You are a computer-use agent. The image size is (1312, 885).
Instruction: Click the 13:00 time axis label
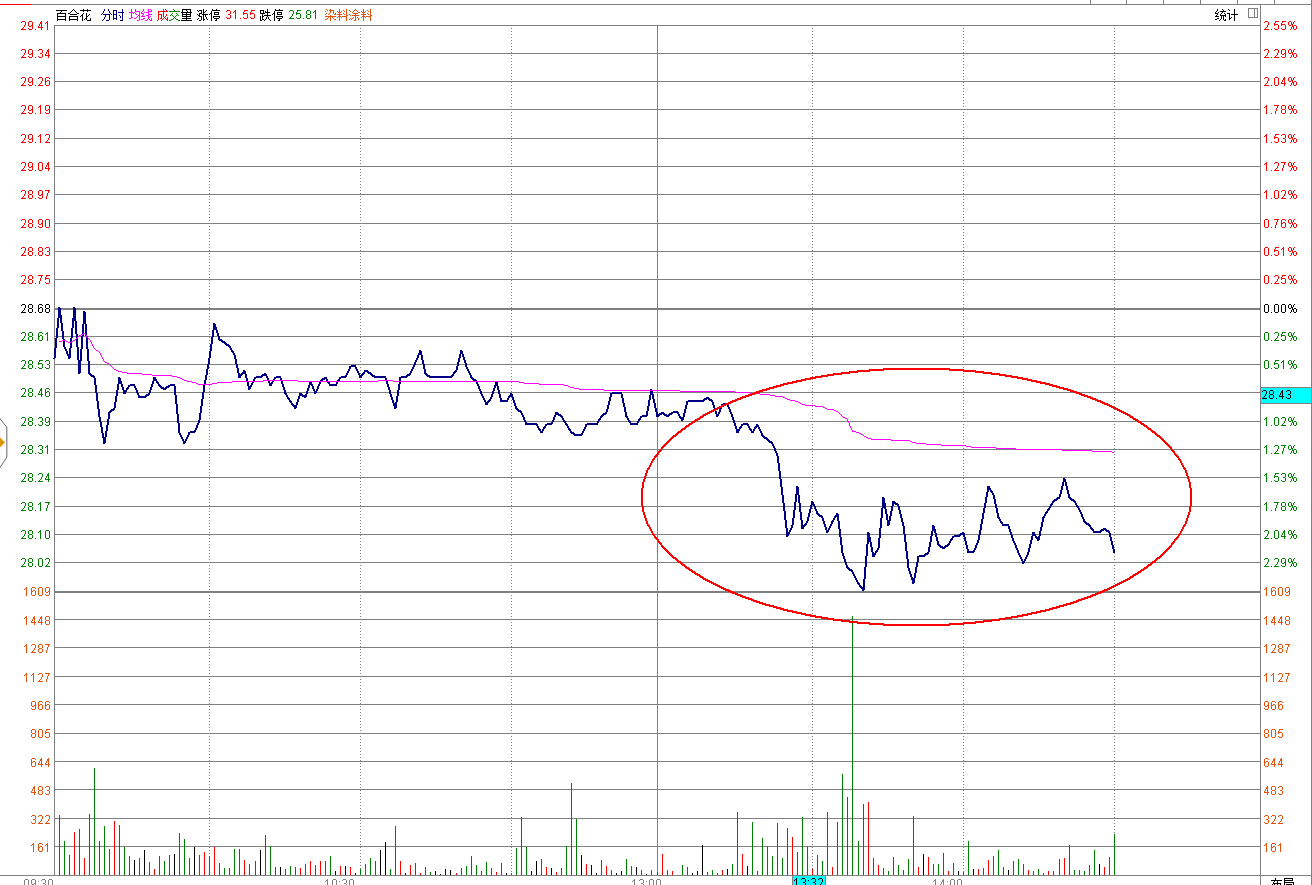(646, 880)
